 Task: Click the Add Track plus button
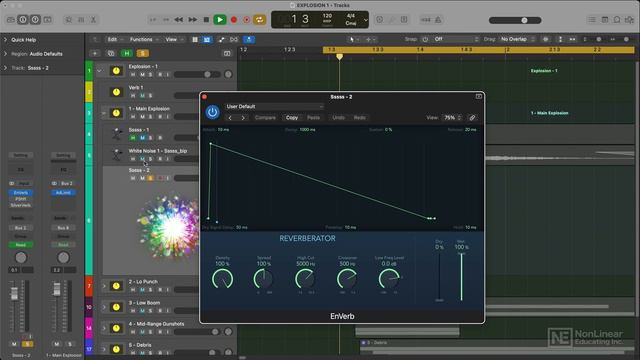coord(95,53)
